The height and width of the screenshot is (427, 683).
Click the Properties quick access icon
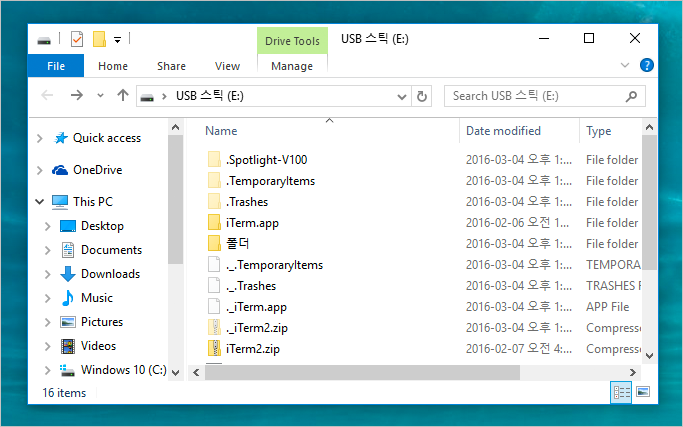tap(77, 39)
